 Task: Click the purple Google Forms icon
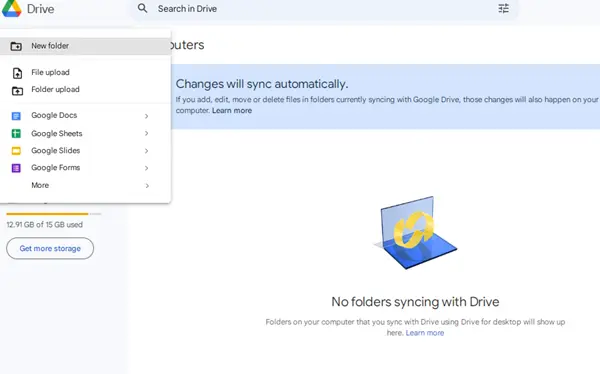(16, 168)
